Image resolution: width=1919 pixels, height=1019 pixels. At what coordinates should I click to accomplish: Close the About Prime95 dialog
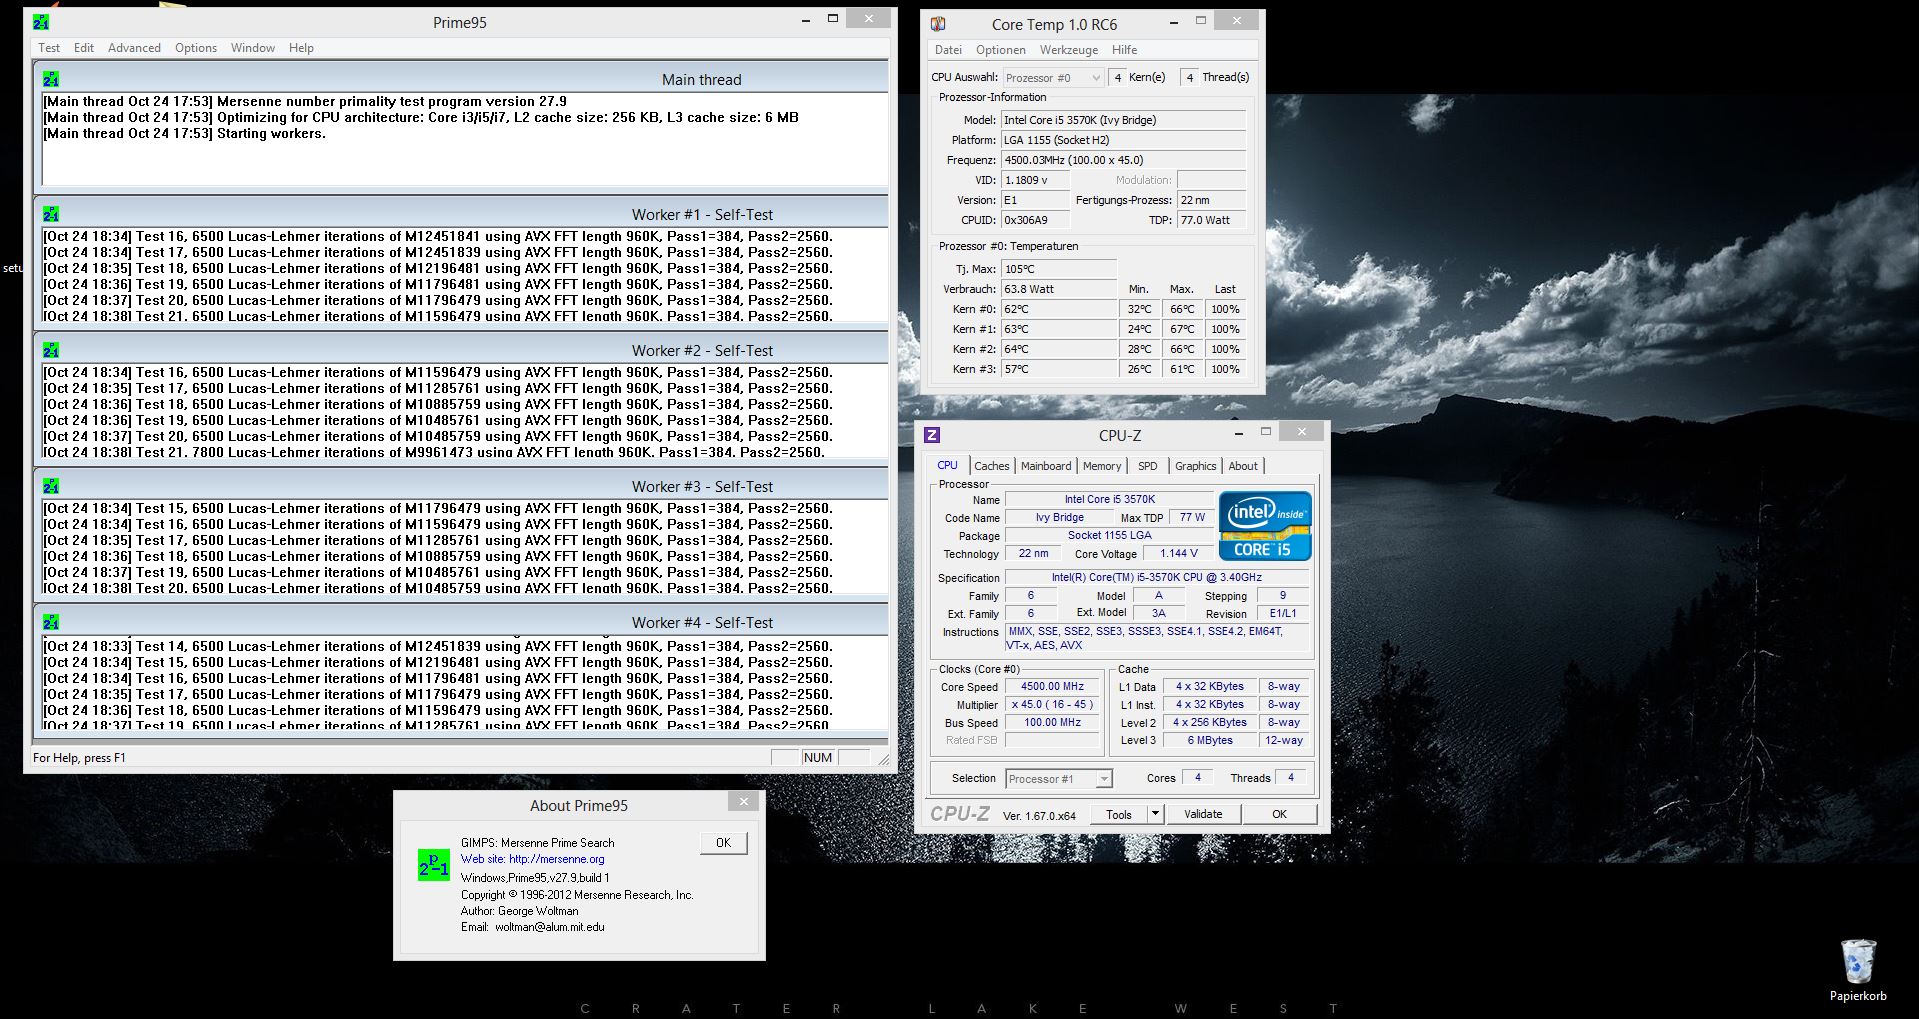click(743, 801)
